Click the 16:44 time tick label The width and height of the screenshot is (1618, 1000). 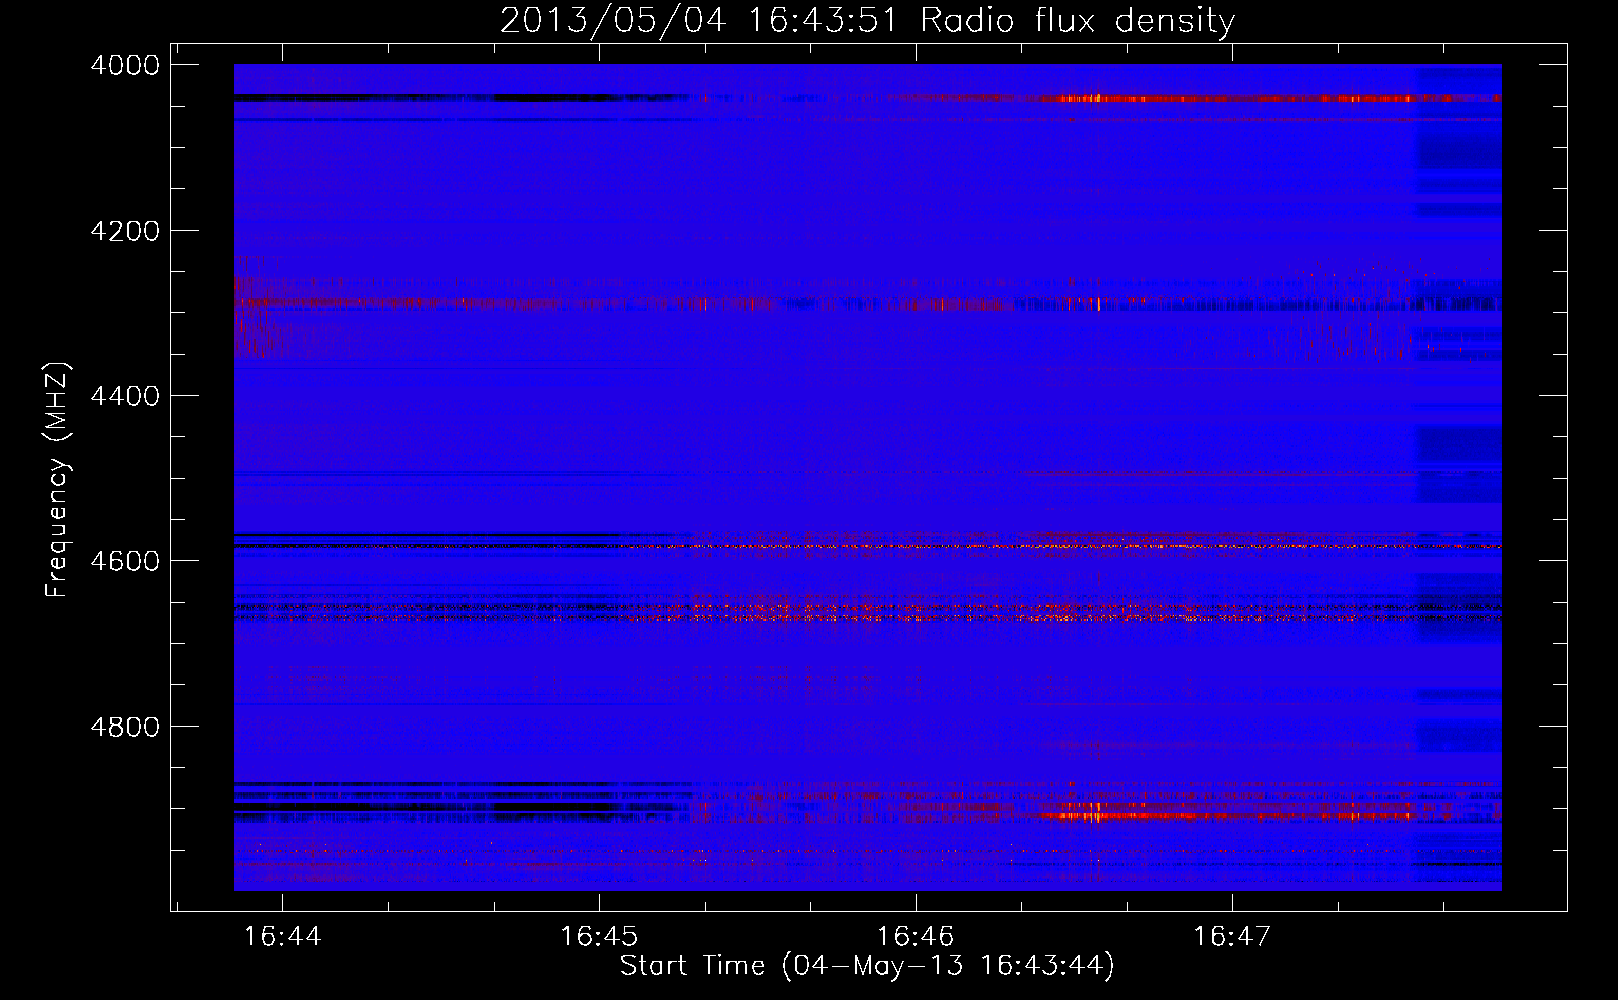(x=283, y=937)
